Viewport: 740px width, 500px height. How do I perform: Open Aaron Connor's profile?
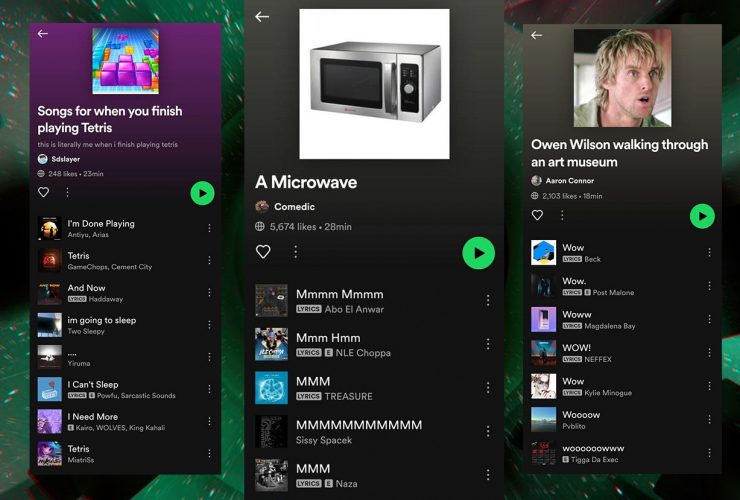coord(568,181)
